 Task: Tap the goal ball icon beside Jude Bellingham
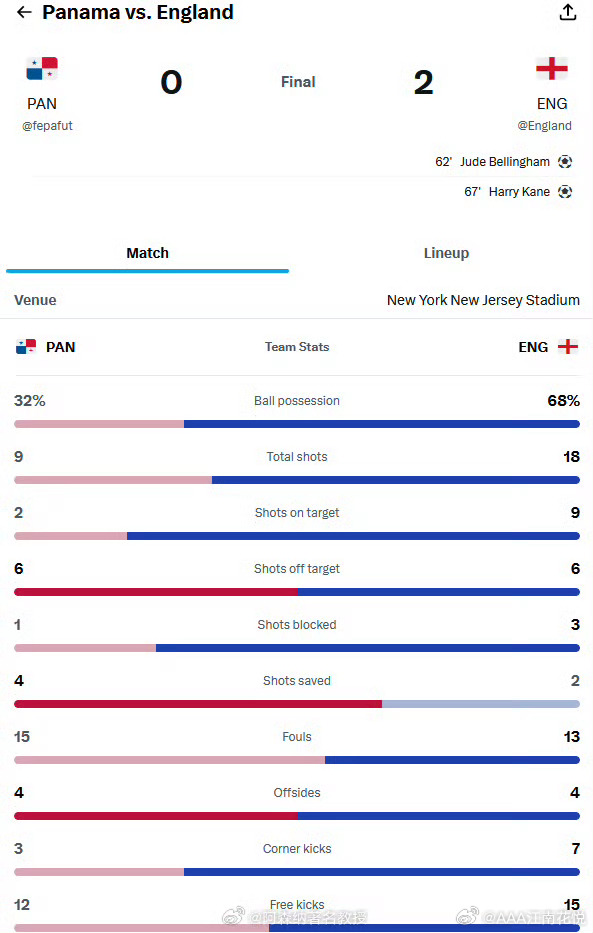(565, 162)
